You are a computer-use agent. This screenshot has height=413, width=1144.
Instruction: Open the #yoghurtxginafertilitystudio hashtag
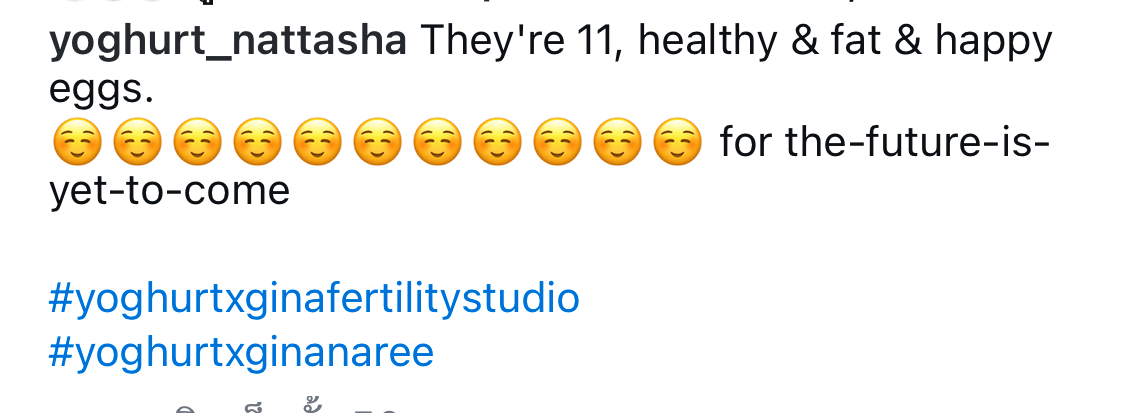[x=314, y=299]
